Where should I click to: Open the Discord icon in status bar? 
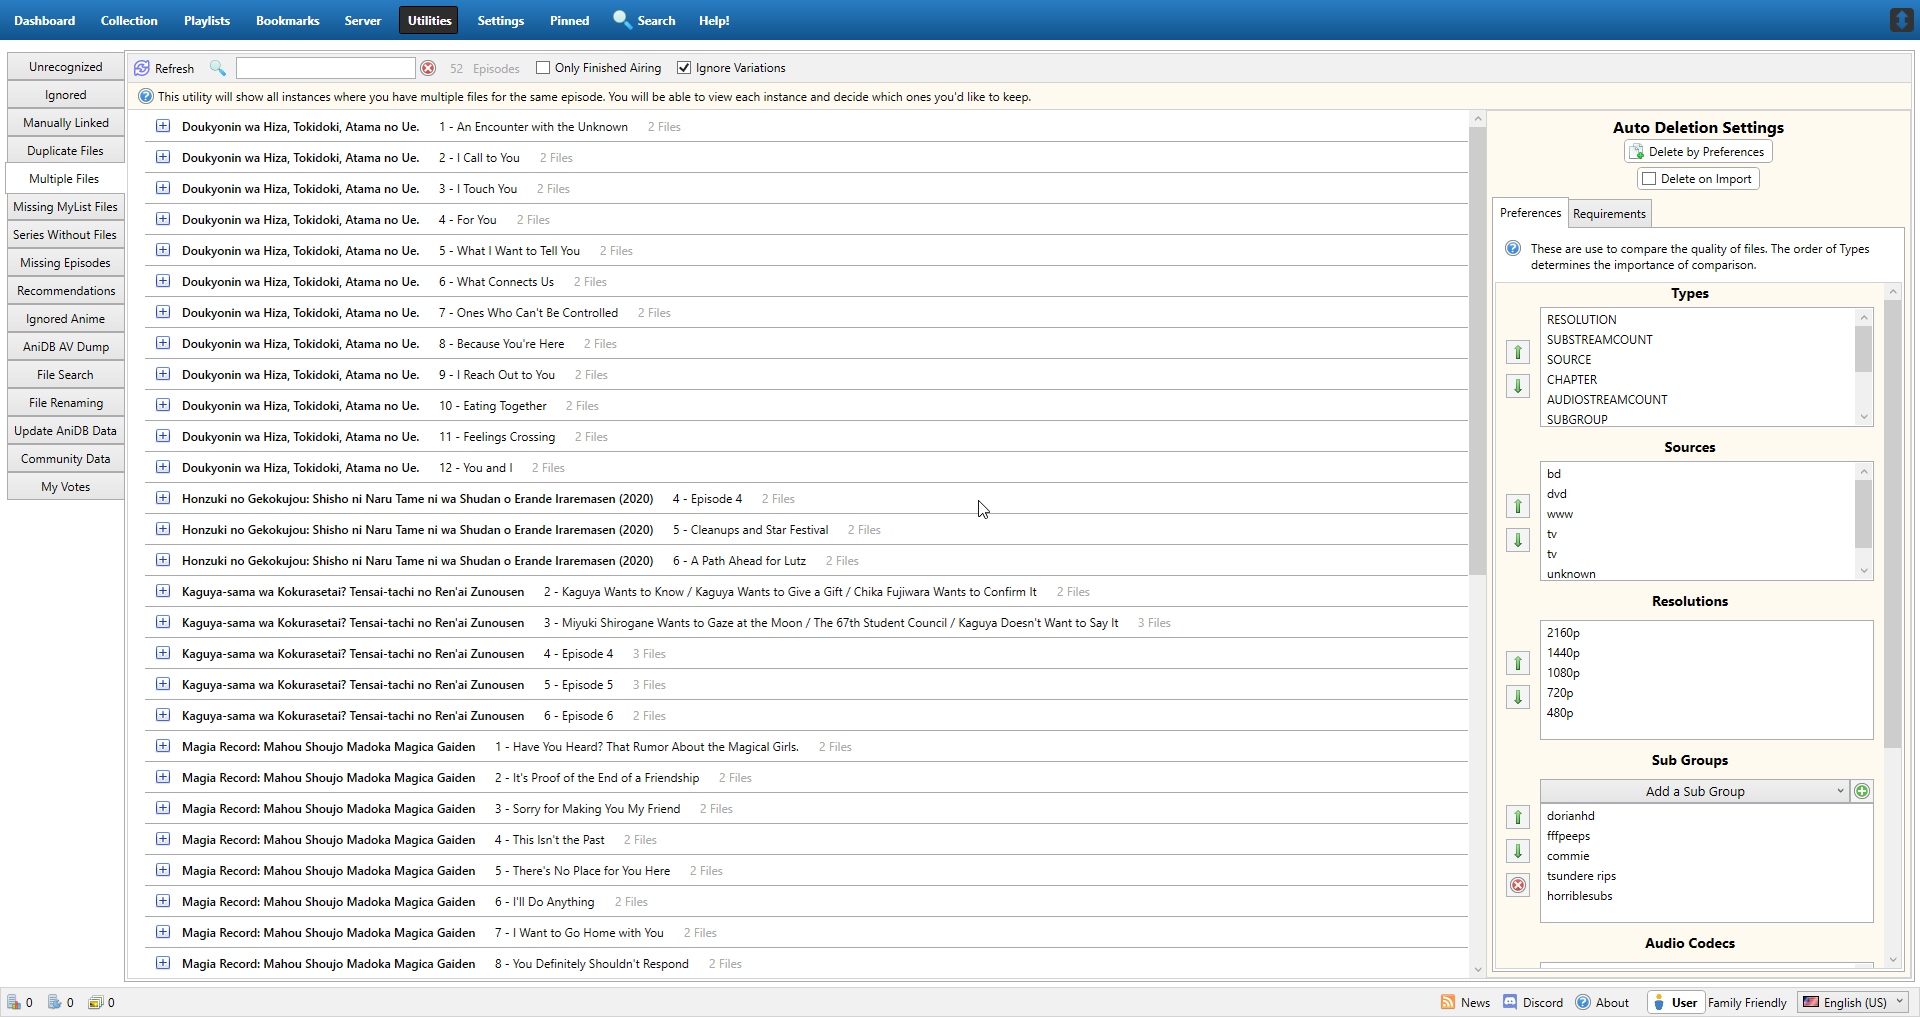pos(1510,1002)
